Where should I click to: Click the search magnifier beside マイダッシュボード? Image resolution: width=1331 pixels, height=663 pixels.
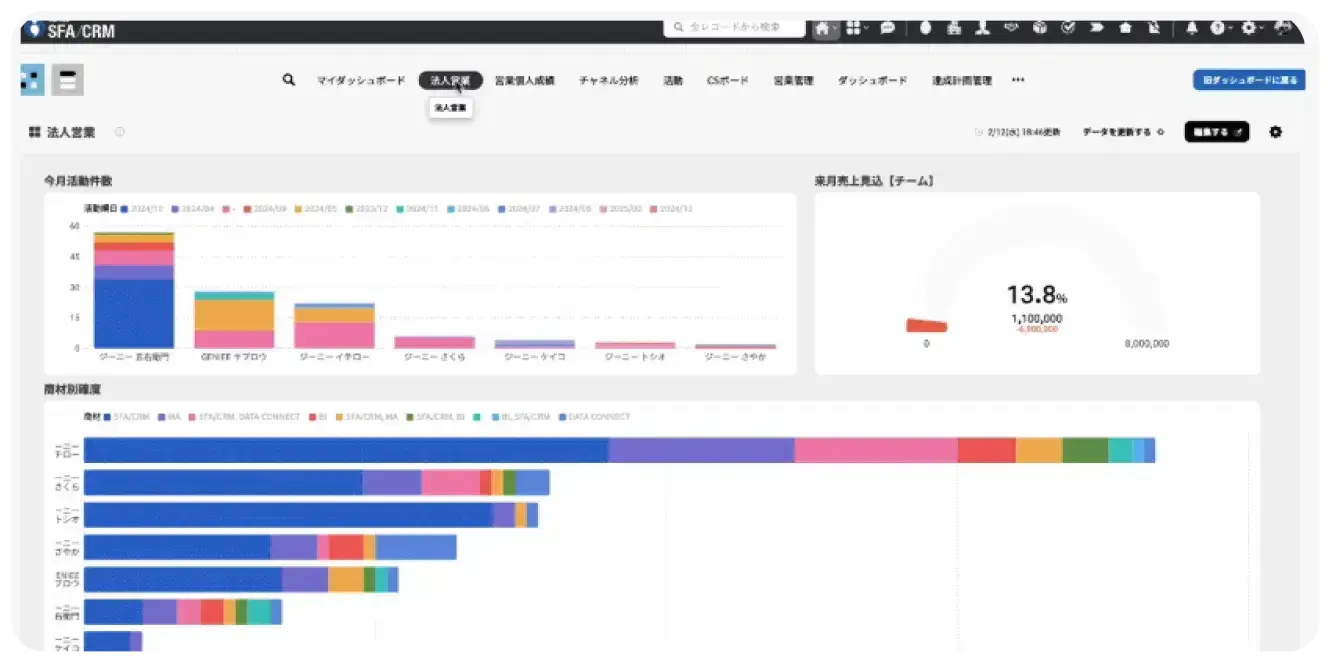[x=289, y=80]
